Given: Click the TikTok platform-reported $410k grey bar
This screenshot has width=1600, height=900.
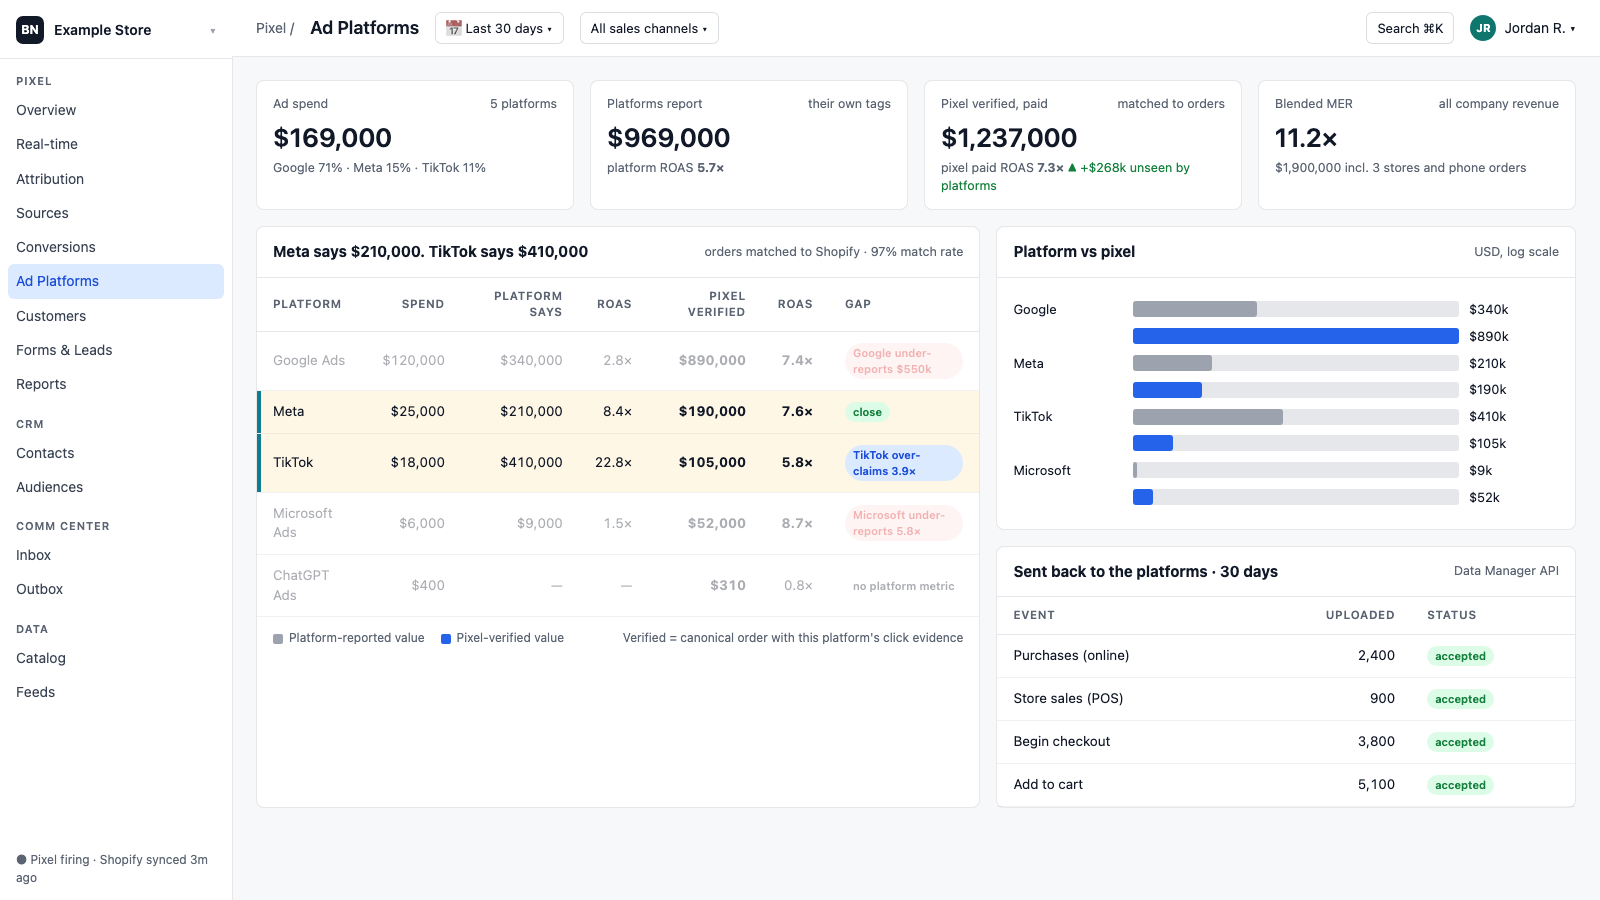Looking at the screenshot, I should pos(1208,416).
